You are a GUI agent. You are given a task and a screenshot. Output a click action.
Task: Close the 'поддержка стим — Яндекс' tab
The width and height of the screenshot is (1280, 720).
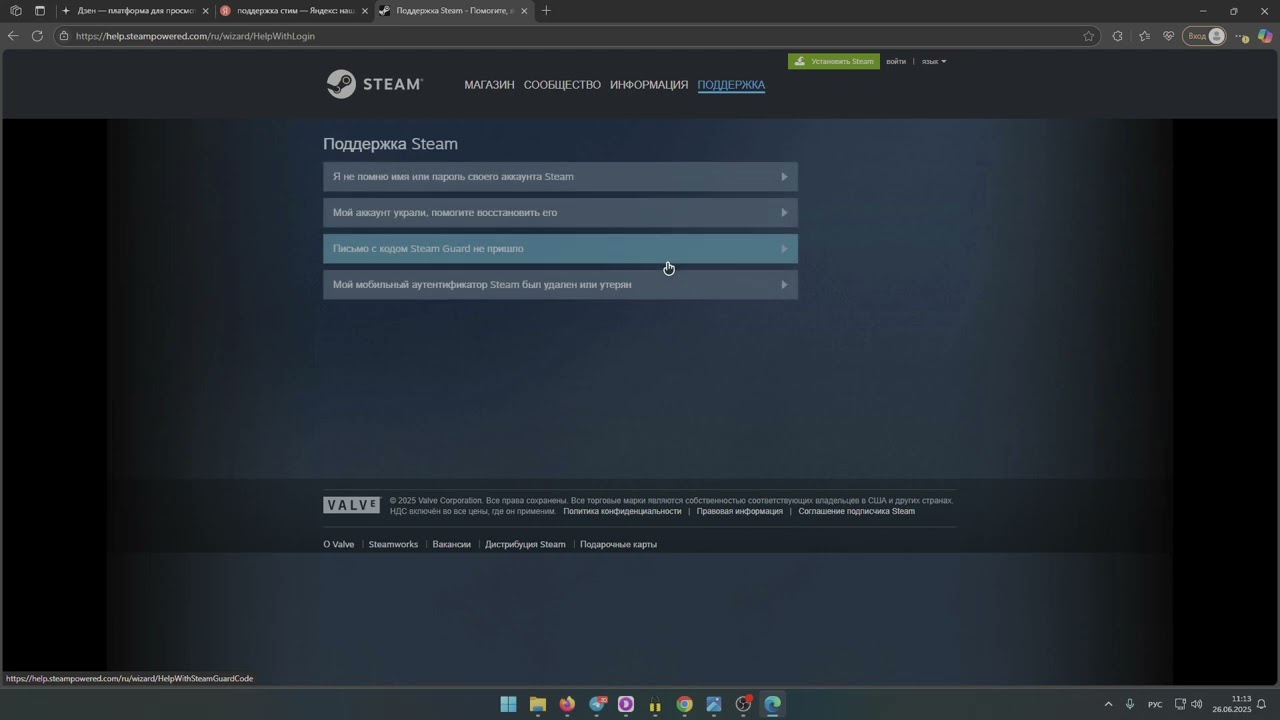click(364, 11)
